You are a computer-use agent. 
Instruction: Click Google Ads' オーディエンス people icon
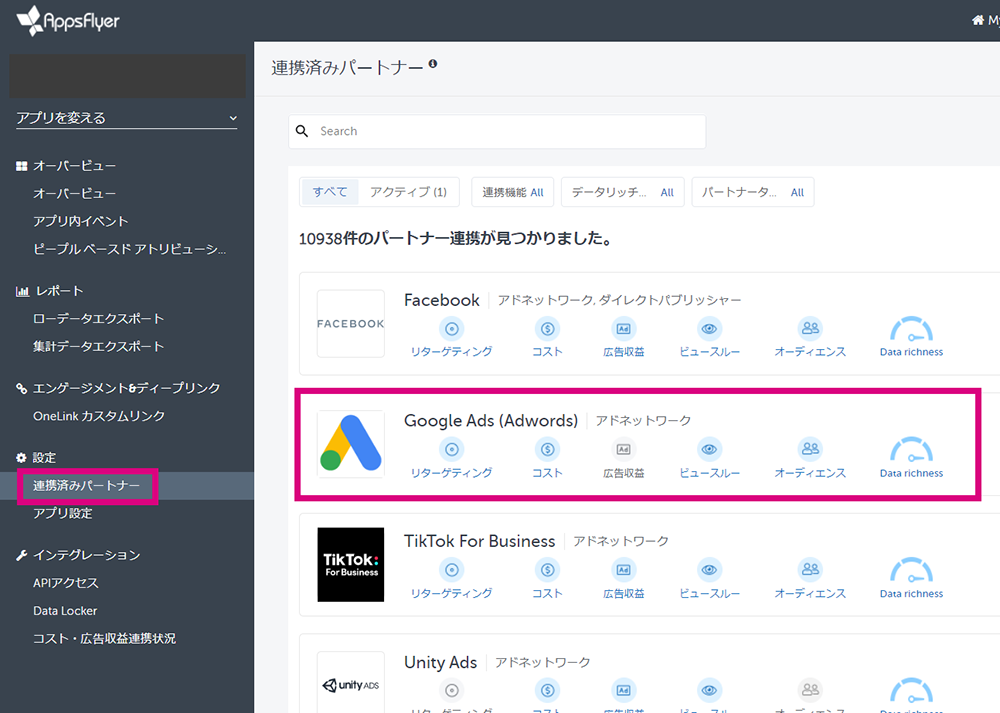click(x=810, y=450)
